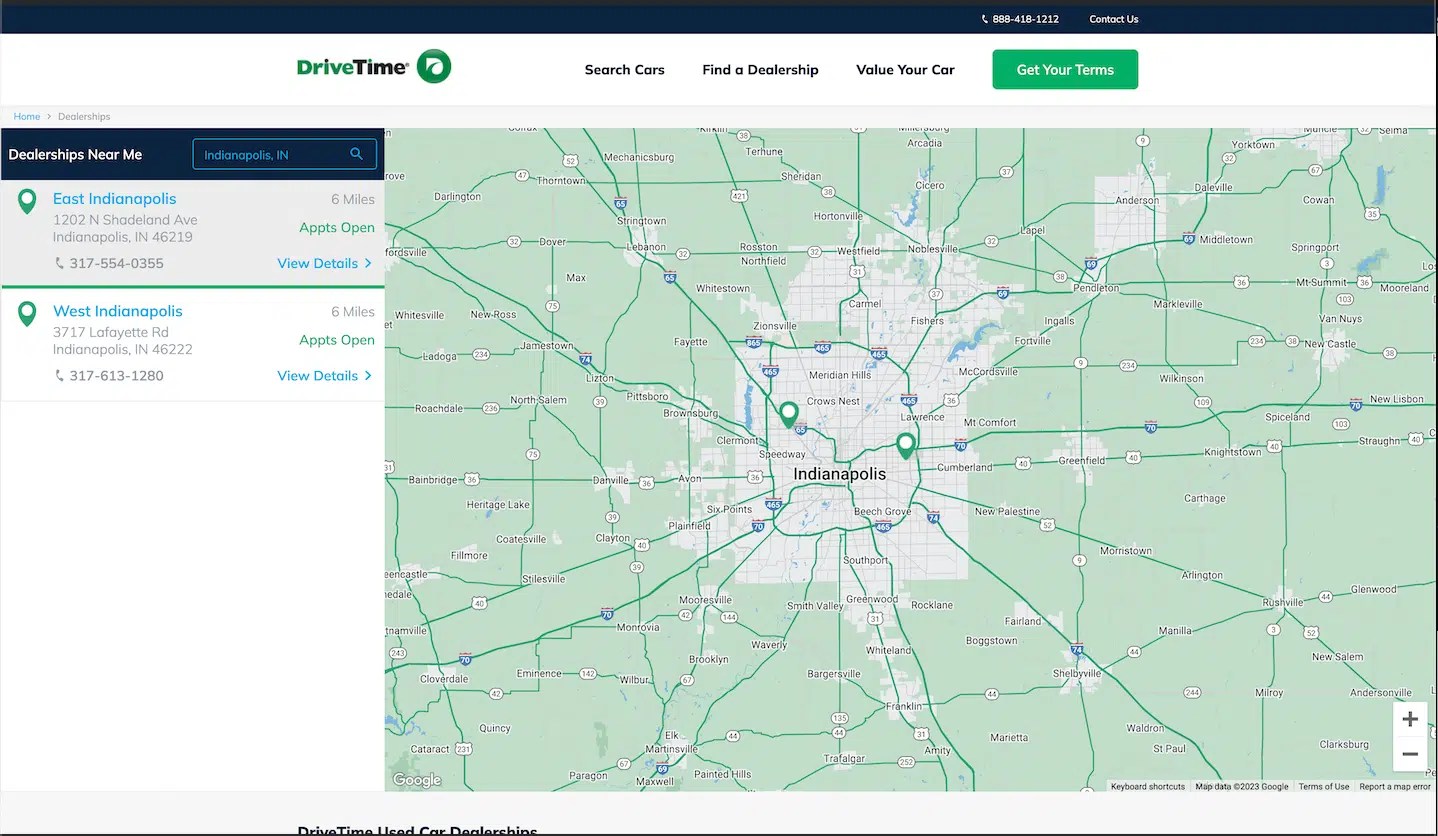The width and height of the screenshot is (1438, 836).
Task: Select the map marker east of downtown Indianapolis
Action: (x=905, y=444)
